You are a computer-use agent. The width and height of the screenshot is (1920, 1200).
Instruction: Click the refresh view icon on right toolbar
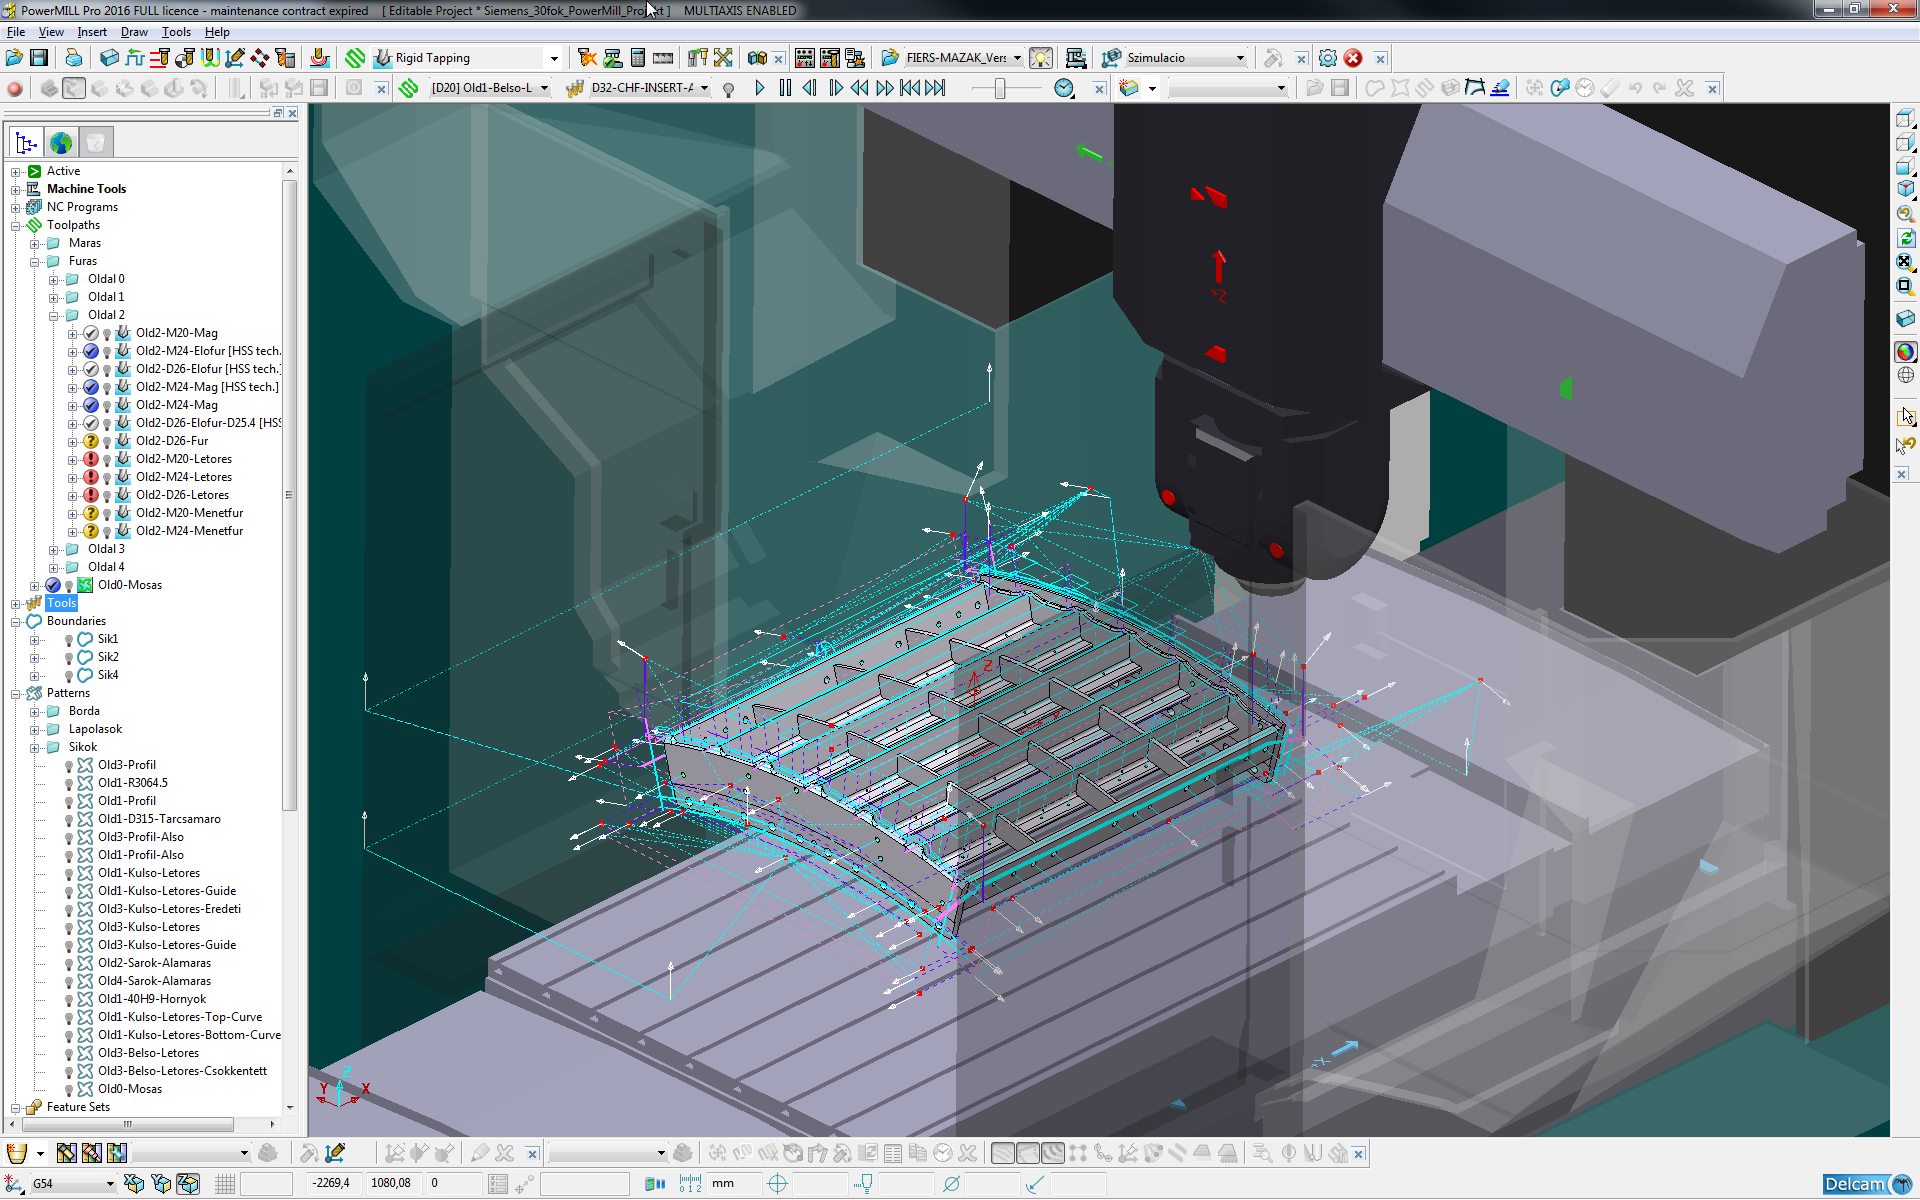coord(1905,238)
